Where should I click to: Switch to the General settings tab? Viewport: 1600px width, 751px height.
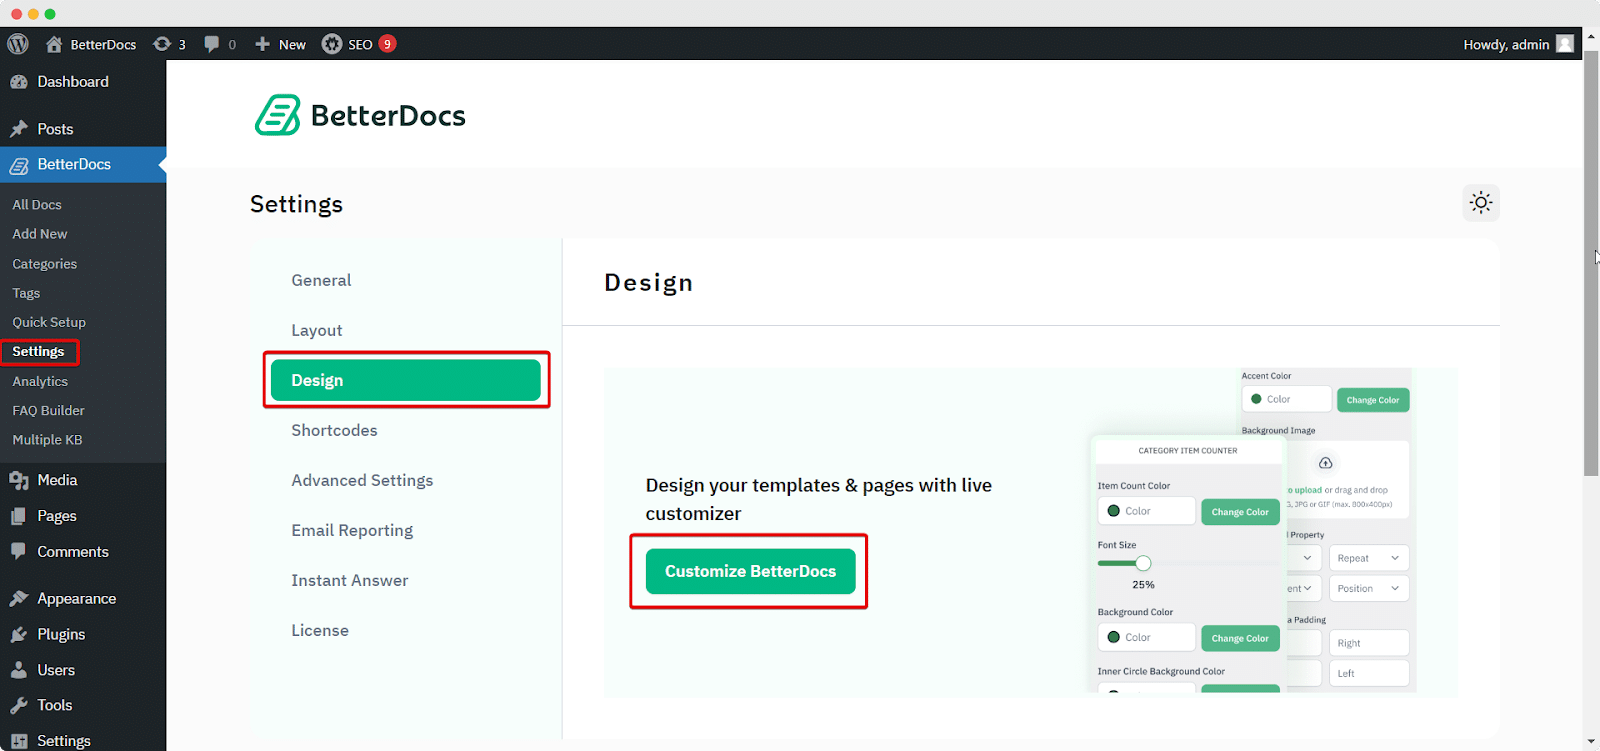click(x=321, y=280)
